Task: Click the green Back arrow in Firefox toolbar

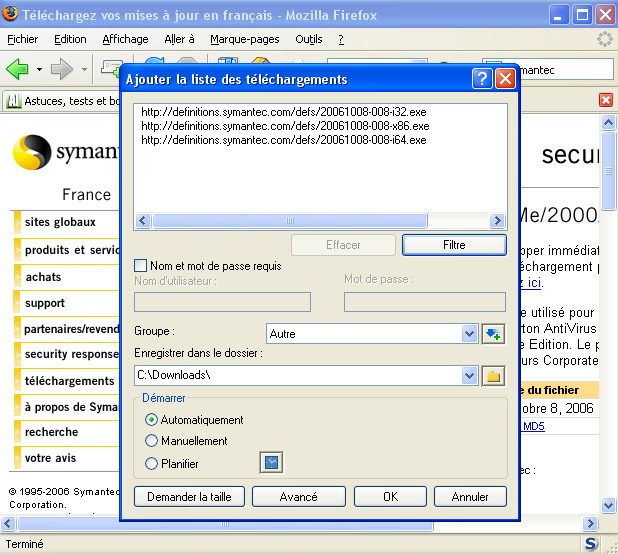Action: [17, 69]
